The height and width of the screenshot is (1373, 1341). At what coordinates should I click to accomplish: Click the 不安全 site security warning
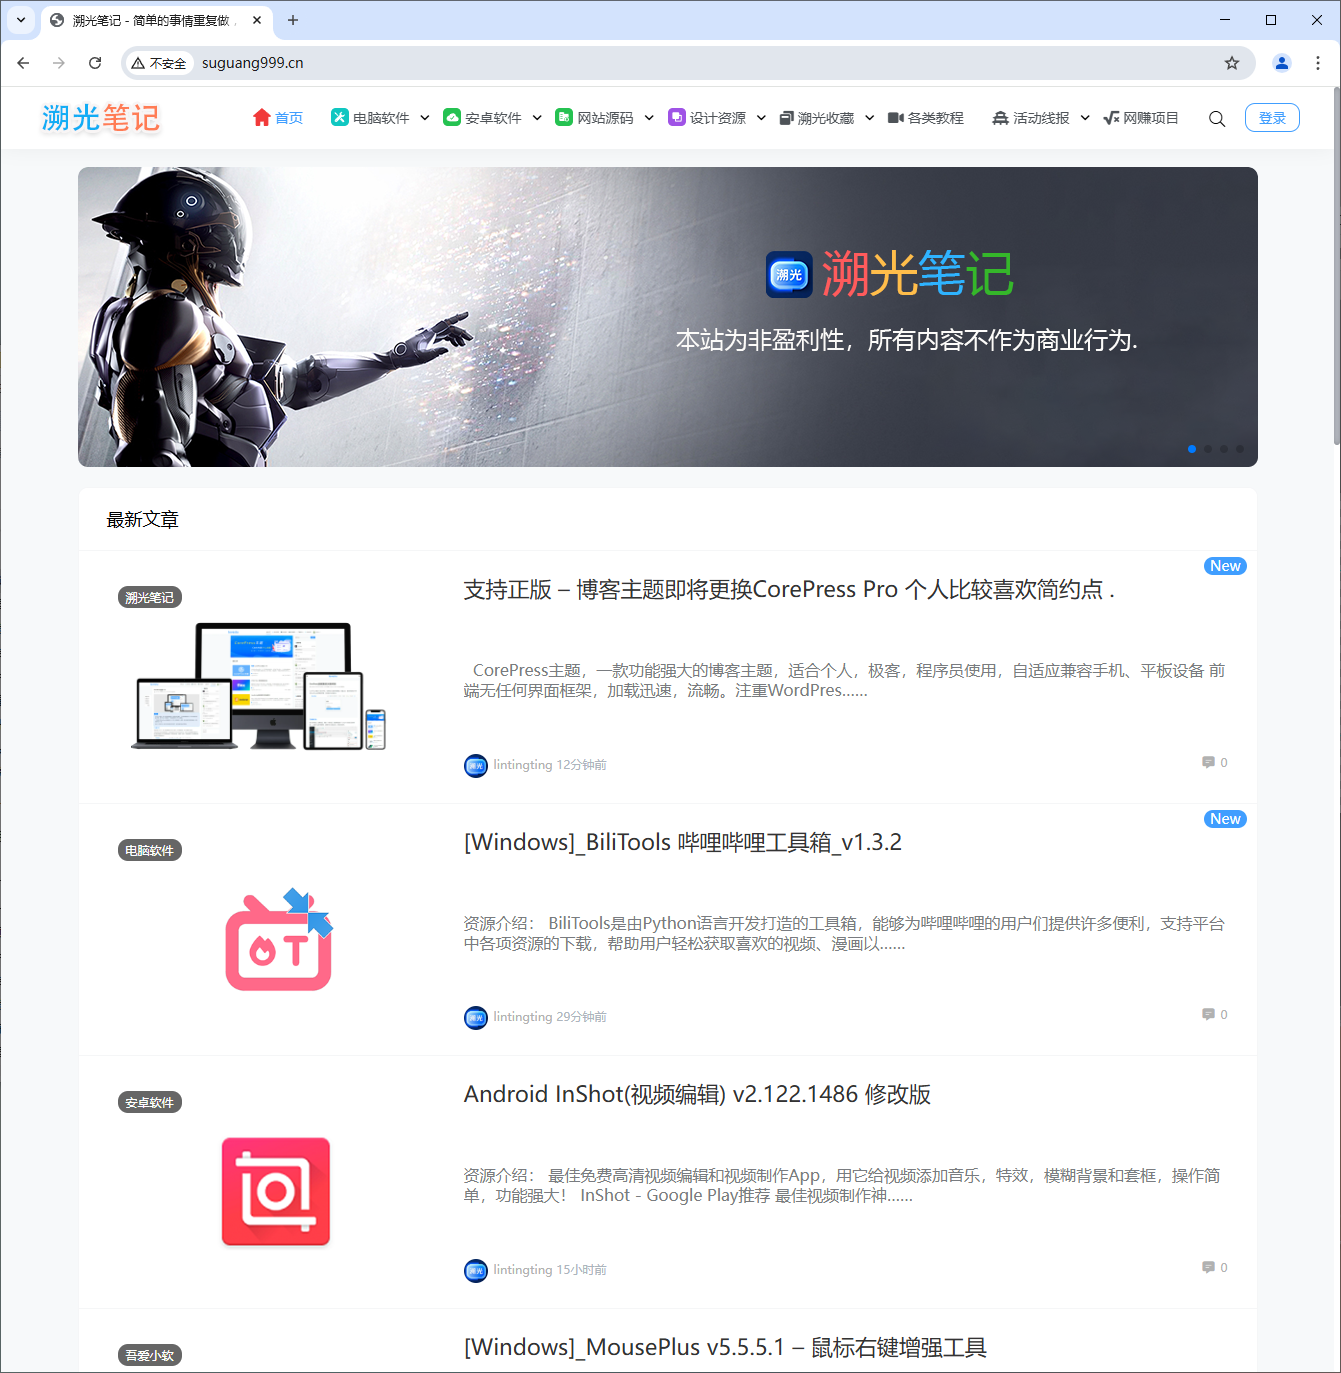point(159,63)
